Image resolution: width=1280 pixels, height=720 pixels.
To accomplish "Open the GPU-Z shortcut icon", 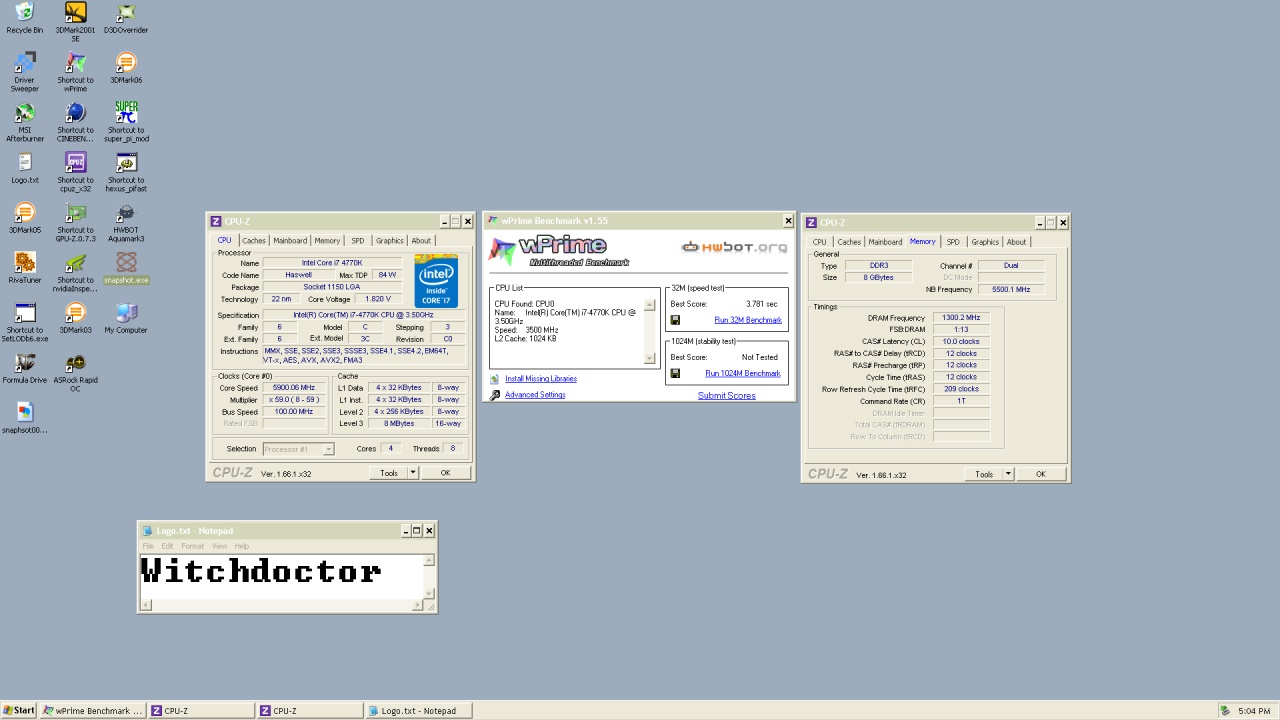I will tap(75, 214).
